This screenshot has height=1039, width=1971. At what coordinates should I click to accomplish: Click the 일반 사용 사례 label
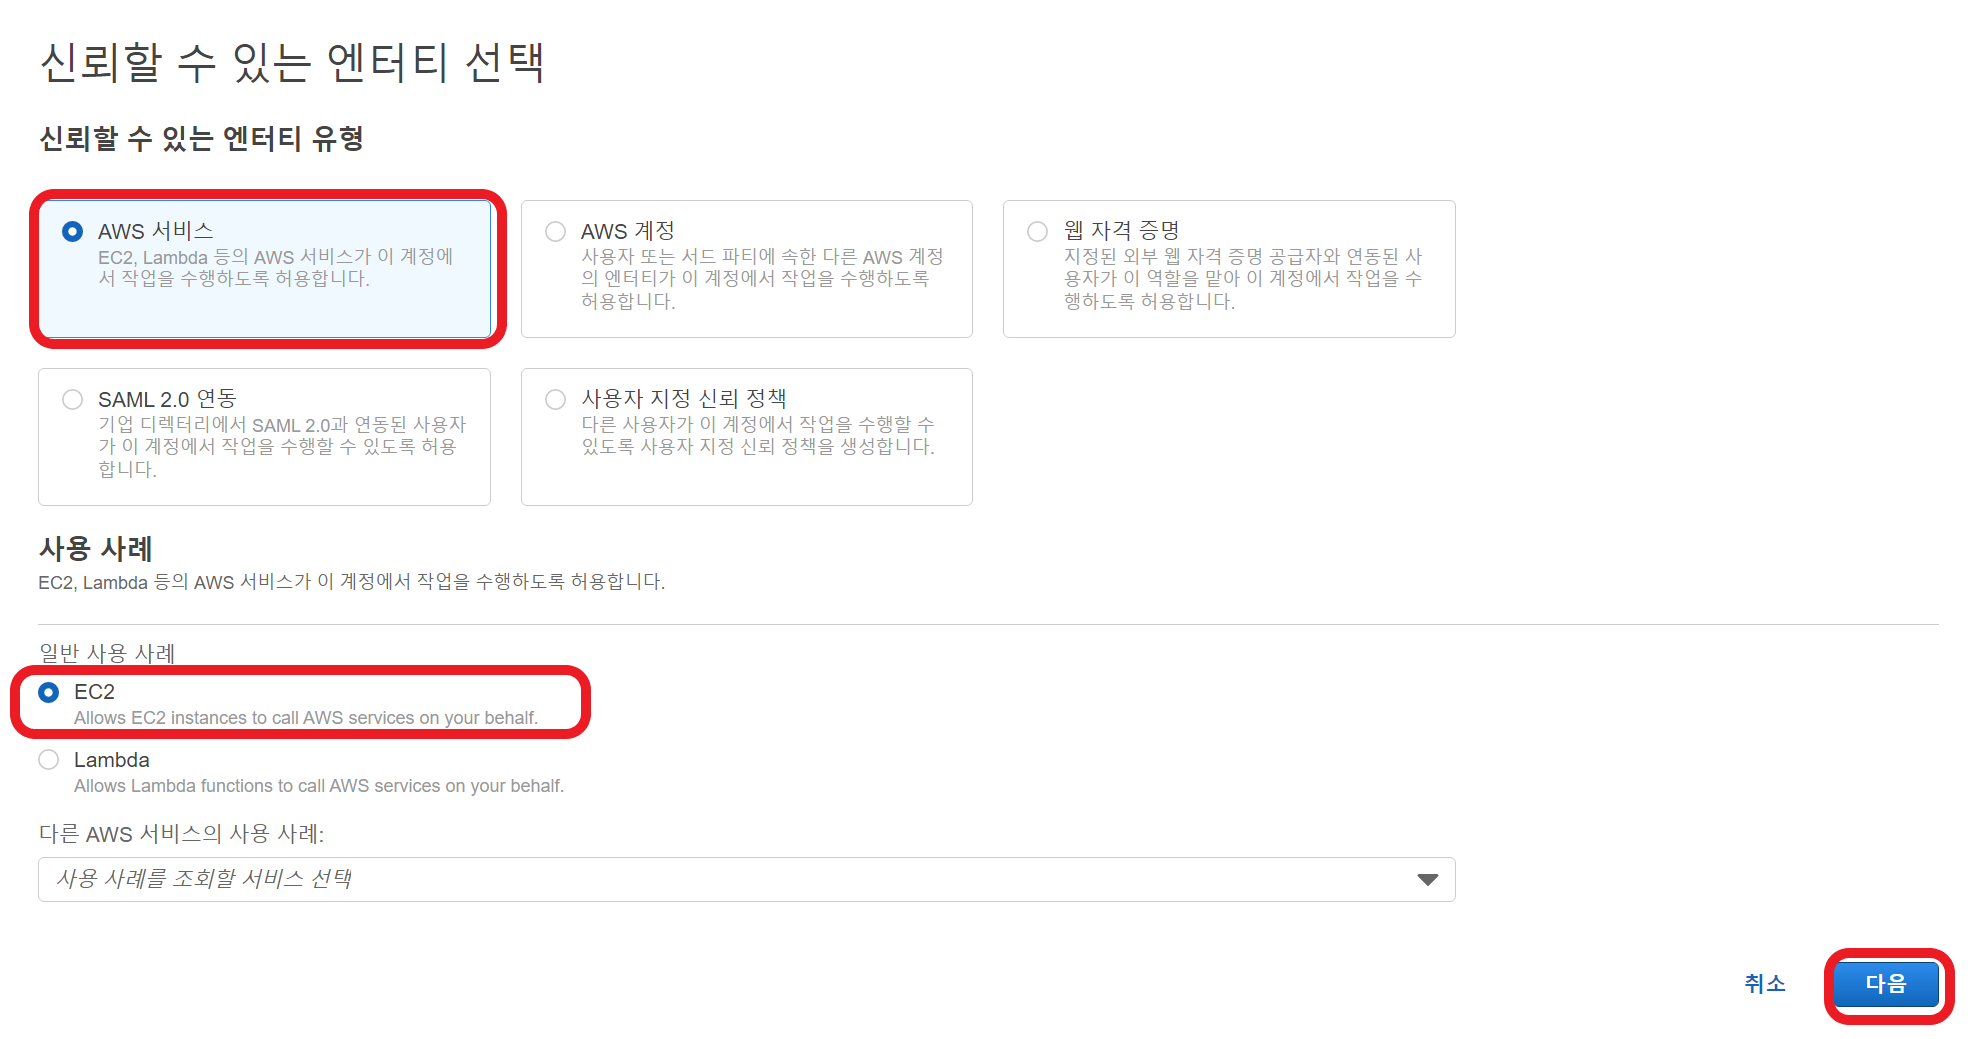(107, 653)
